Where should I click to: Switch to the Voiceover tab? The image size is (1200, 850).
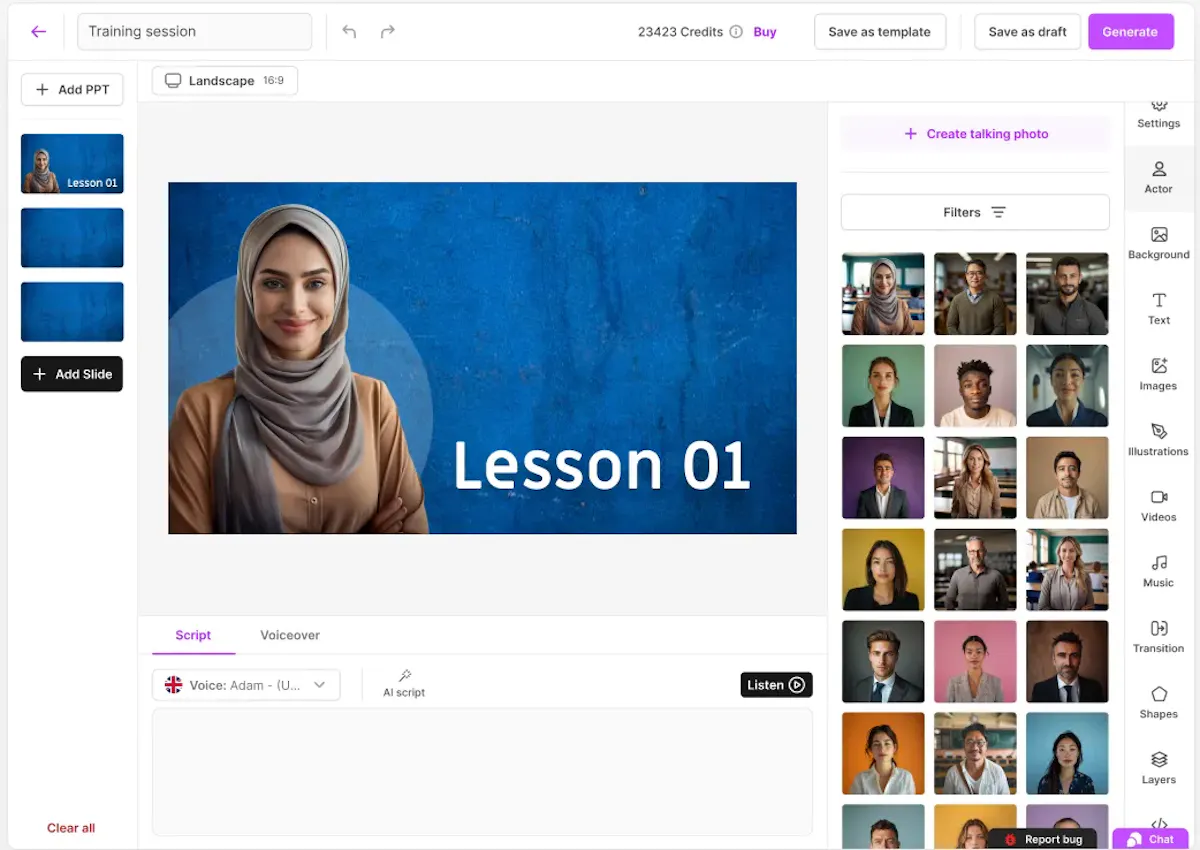pyautogui.click(x=290, y=635)
